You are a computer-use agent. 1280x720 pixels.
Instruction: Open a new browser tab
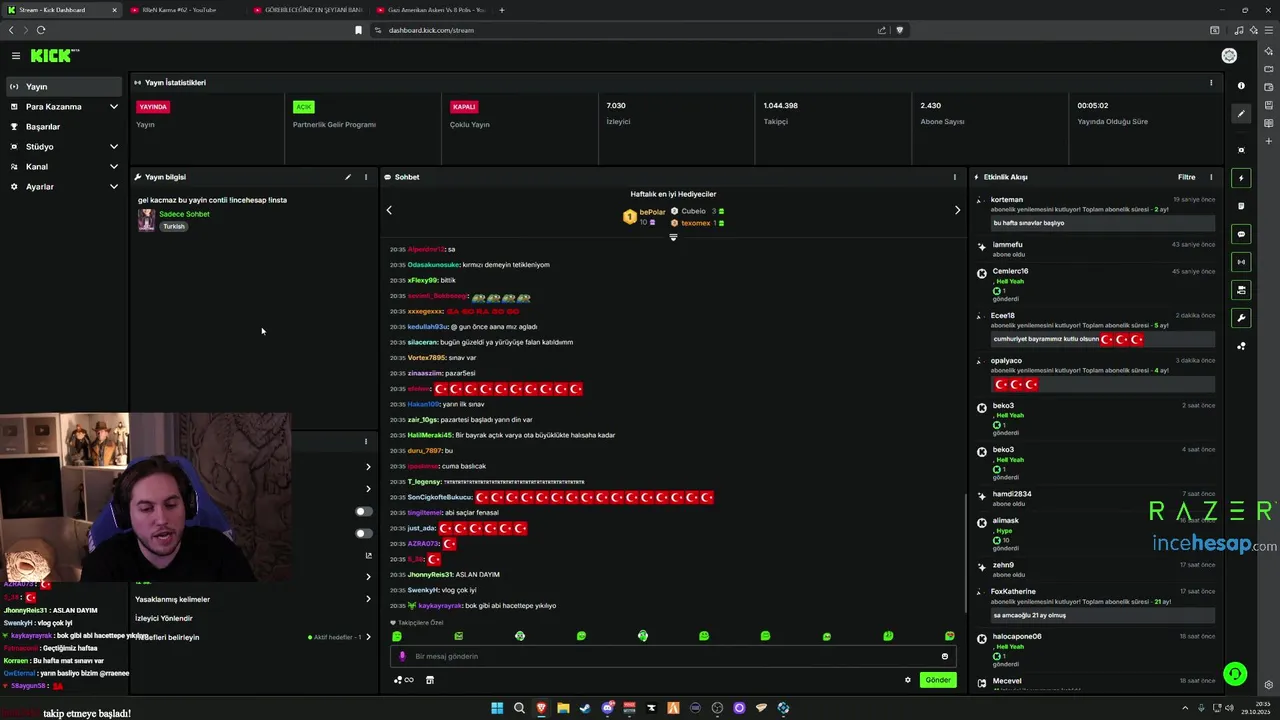pyautogui.click(x=502, y=10)
